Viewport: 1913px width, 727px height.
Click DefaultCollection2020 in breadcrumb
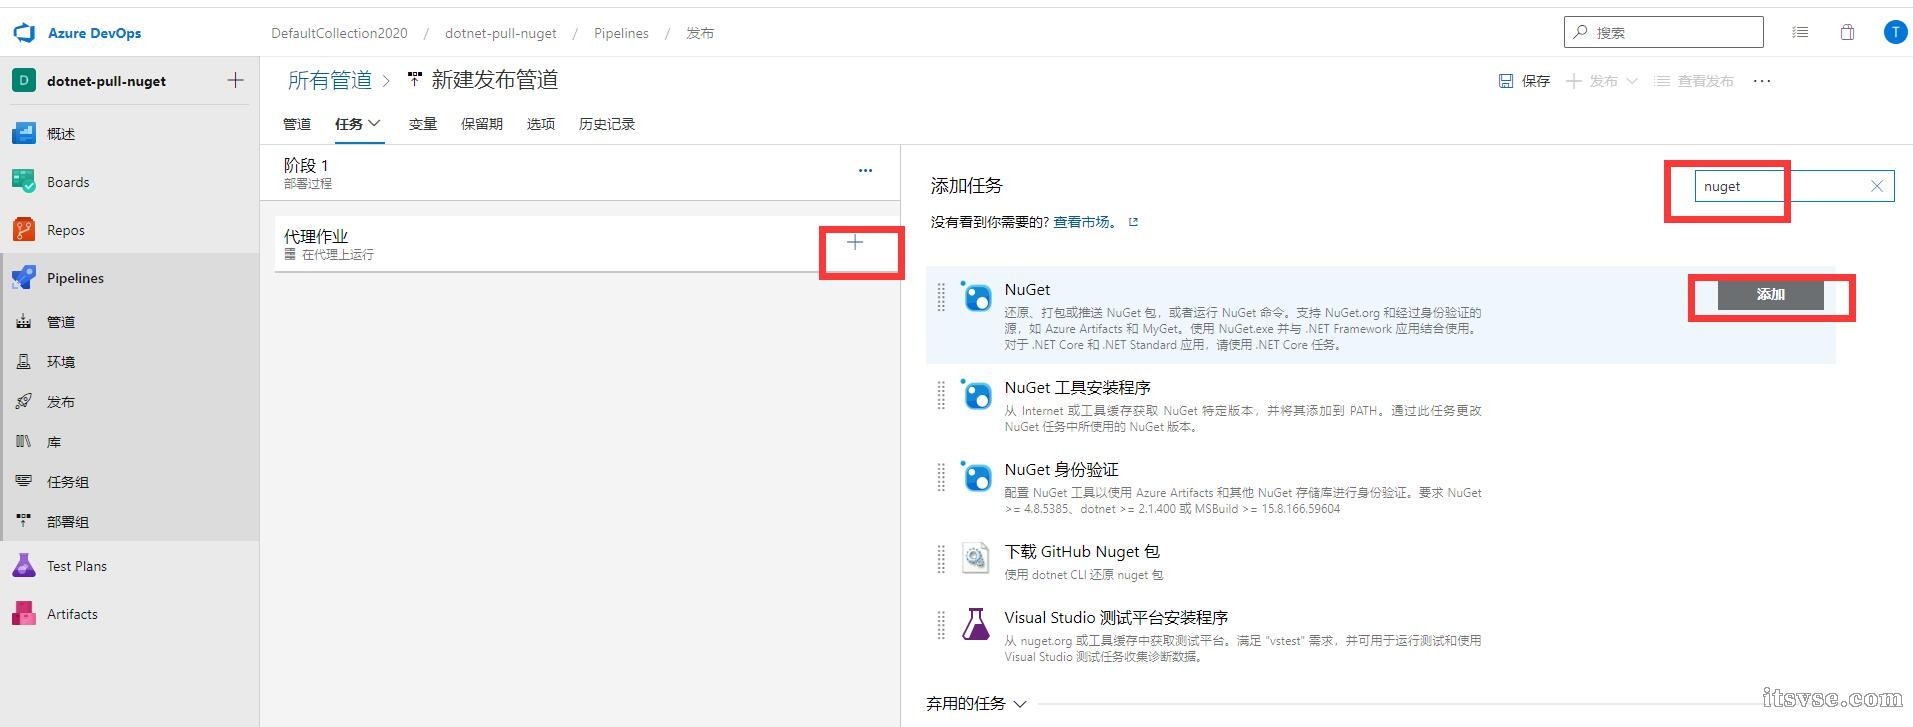pos(339,33)
